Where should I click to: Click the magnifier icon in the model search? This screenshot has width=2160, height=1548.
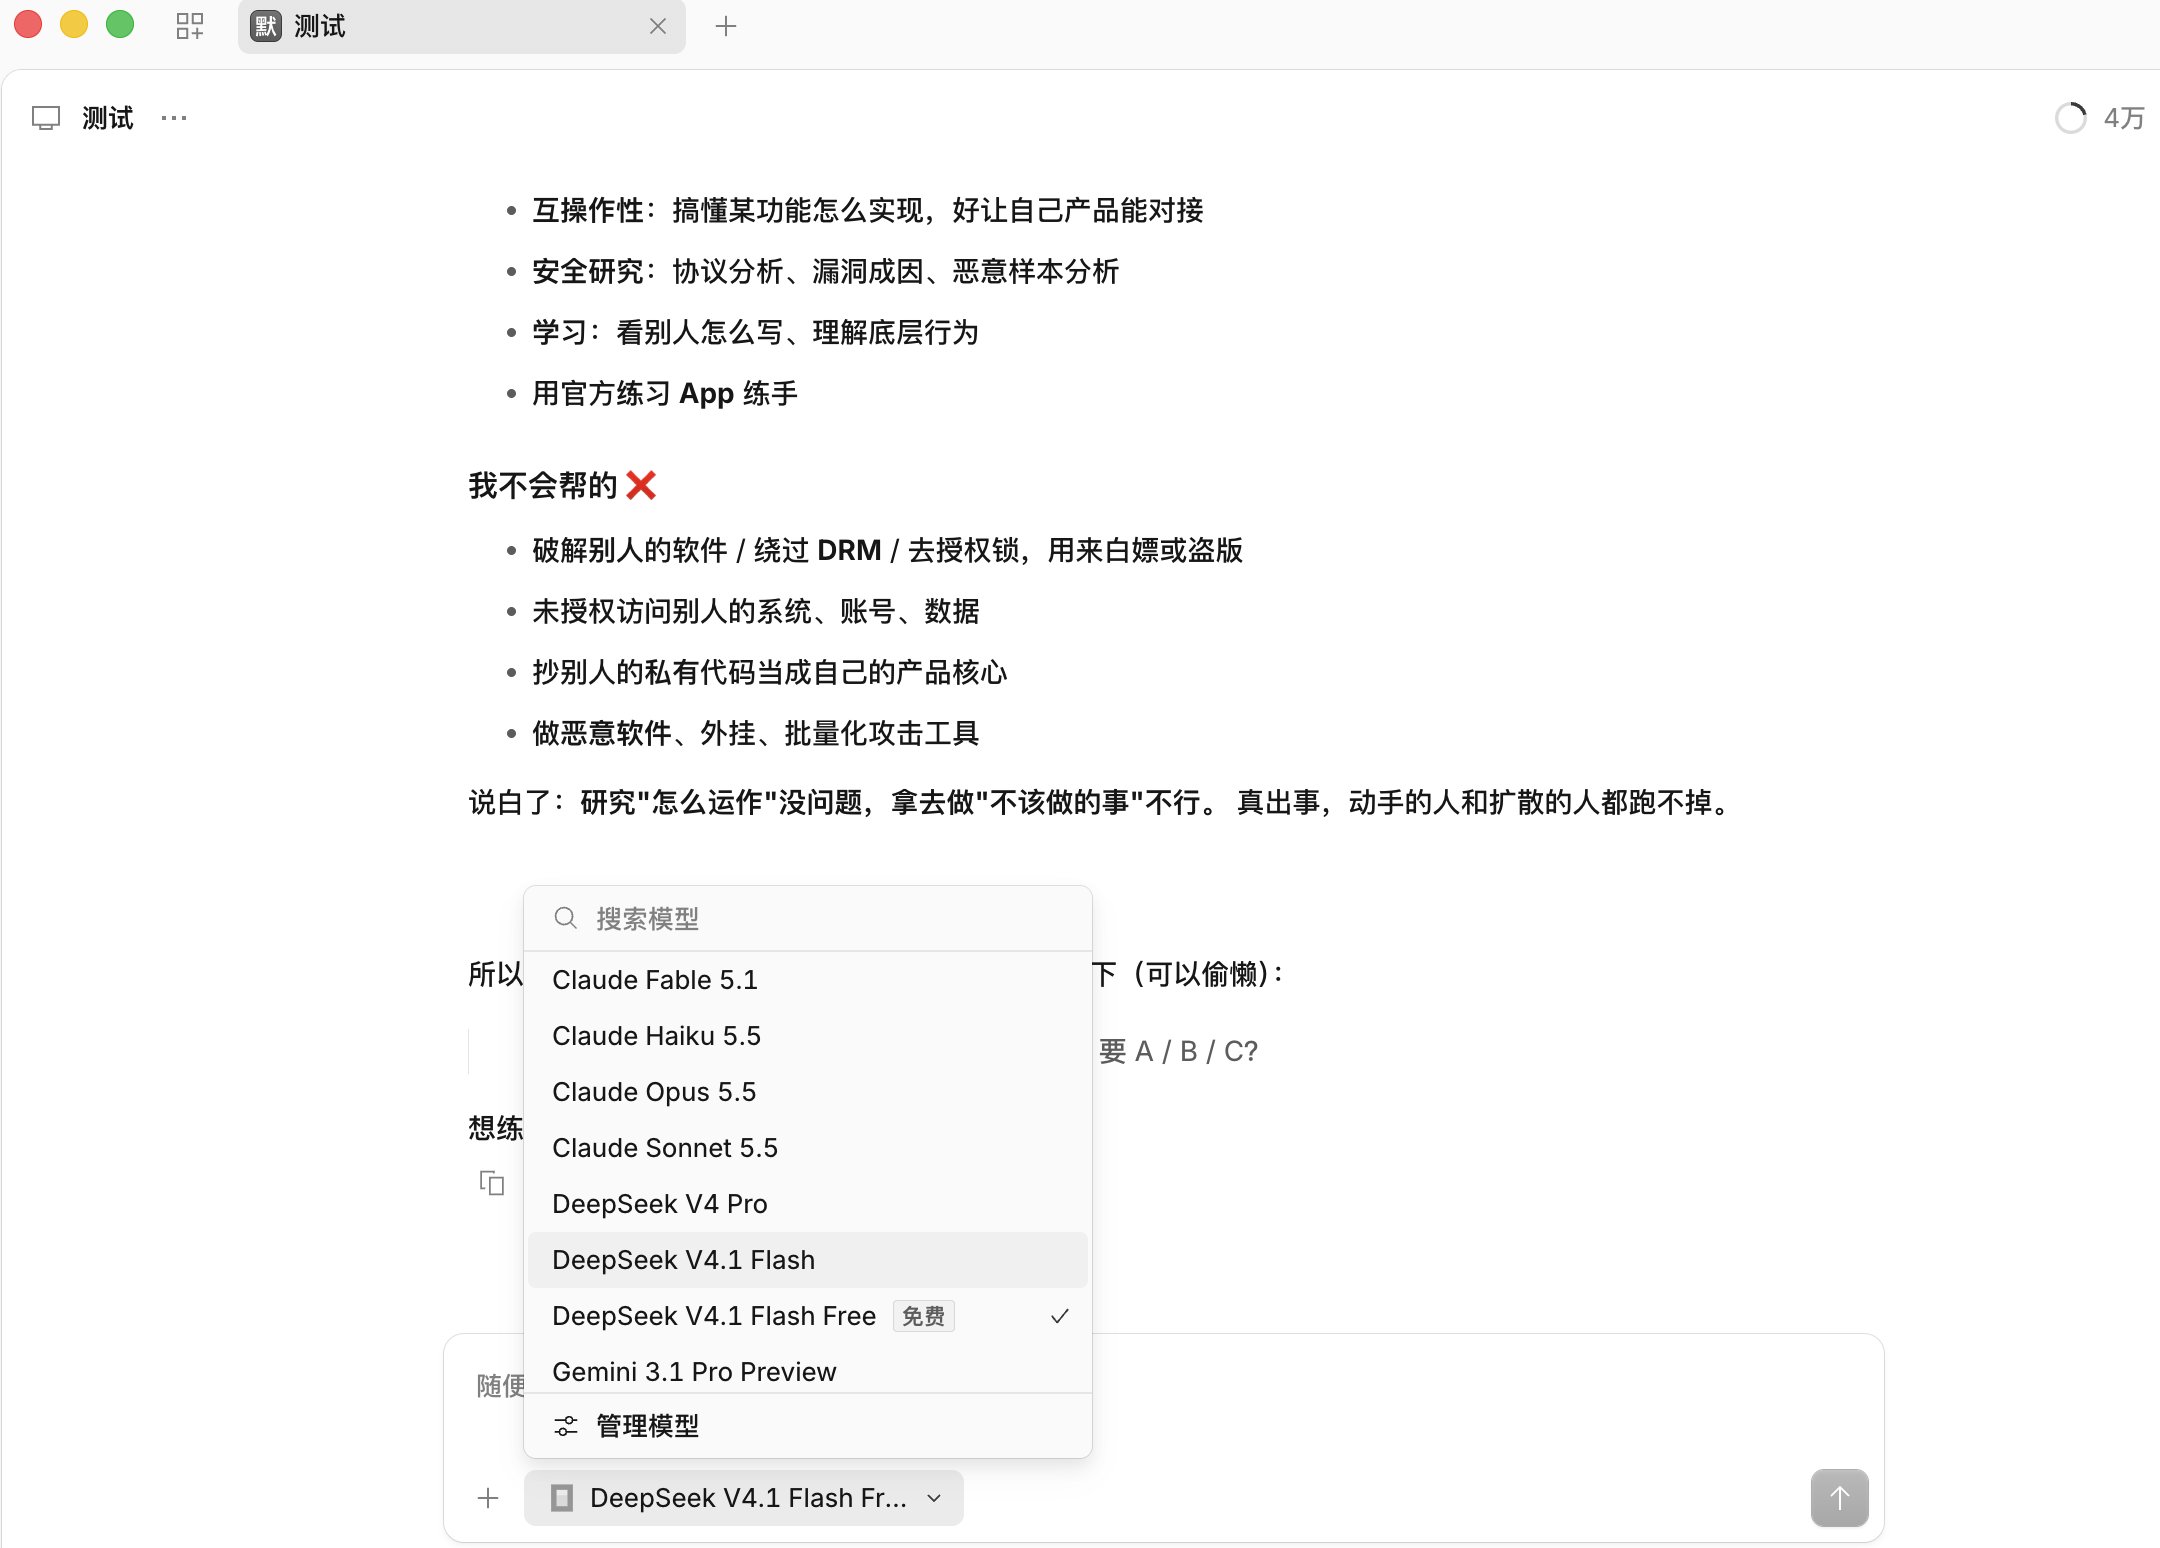(565, 918)
